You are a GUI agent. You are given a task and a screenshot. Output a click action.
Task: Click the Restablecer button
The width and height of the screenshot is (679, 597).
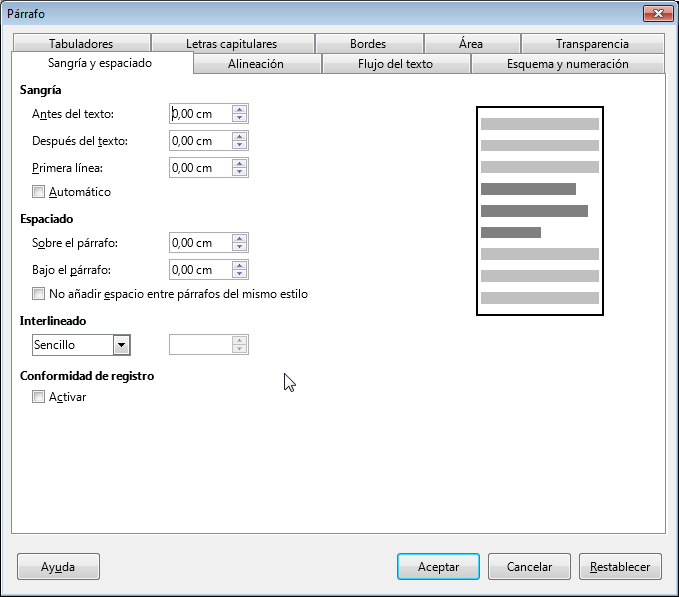pos(619,567)
